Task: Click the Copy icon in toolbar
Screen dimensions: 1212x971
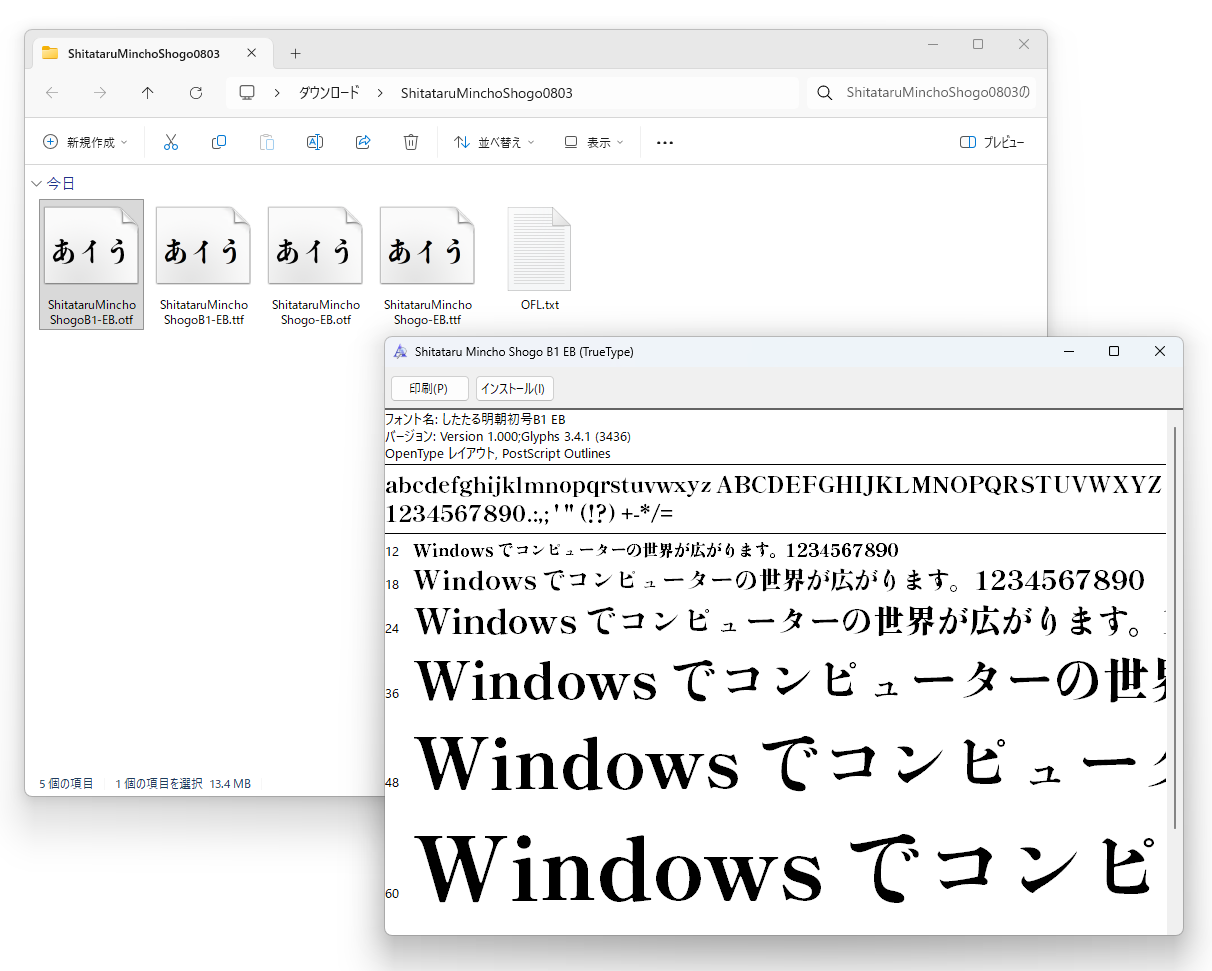Action: coord(219,142)
